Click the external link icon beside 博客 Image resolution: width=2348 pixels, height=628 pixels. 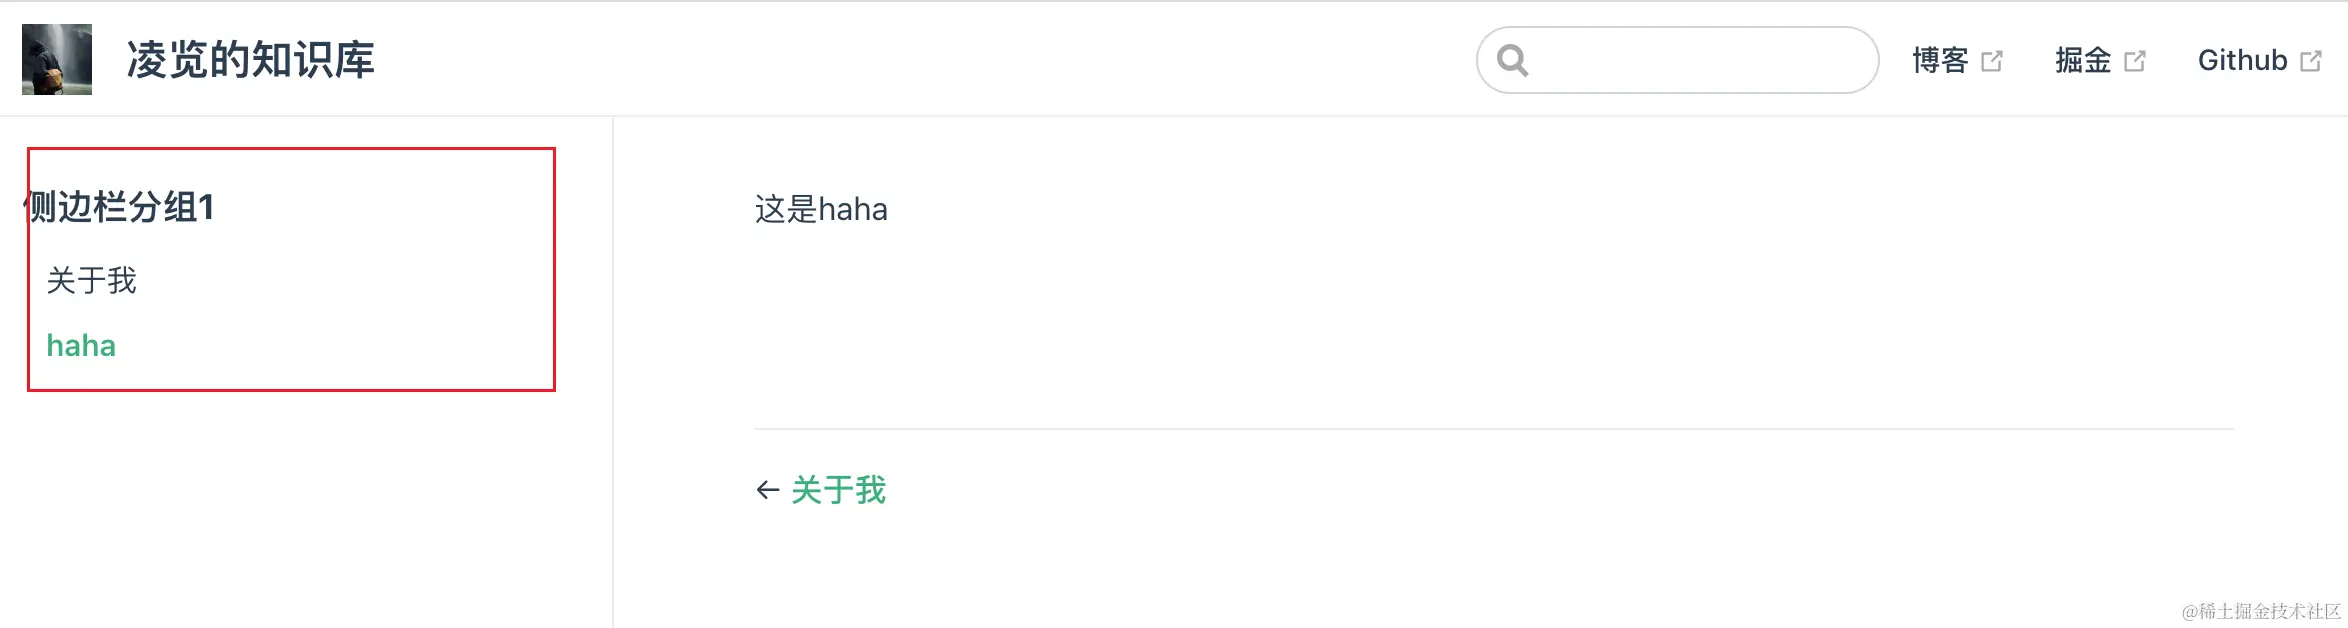tap(1991, 61)
